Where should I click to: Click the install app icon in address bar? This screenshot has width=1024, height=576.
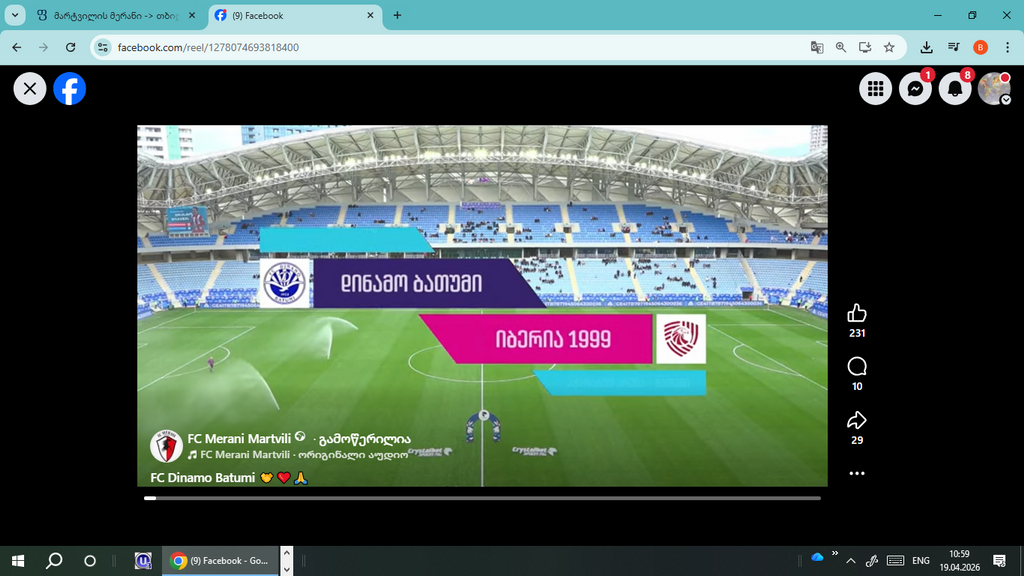tap(865, 47)
